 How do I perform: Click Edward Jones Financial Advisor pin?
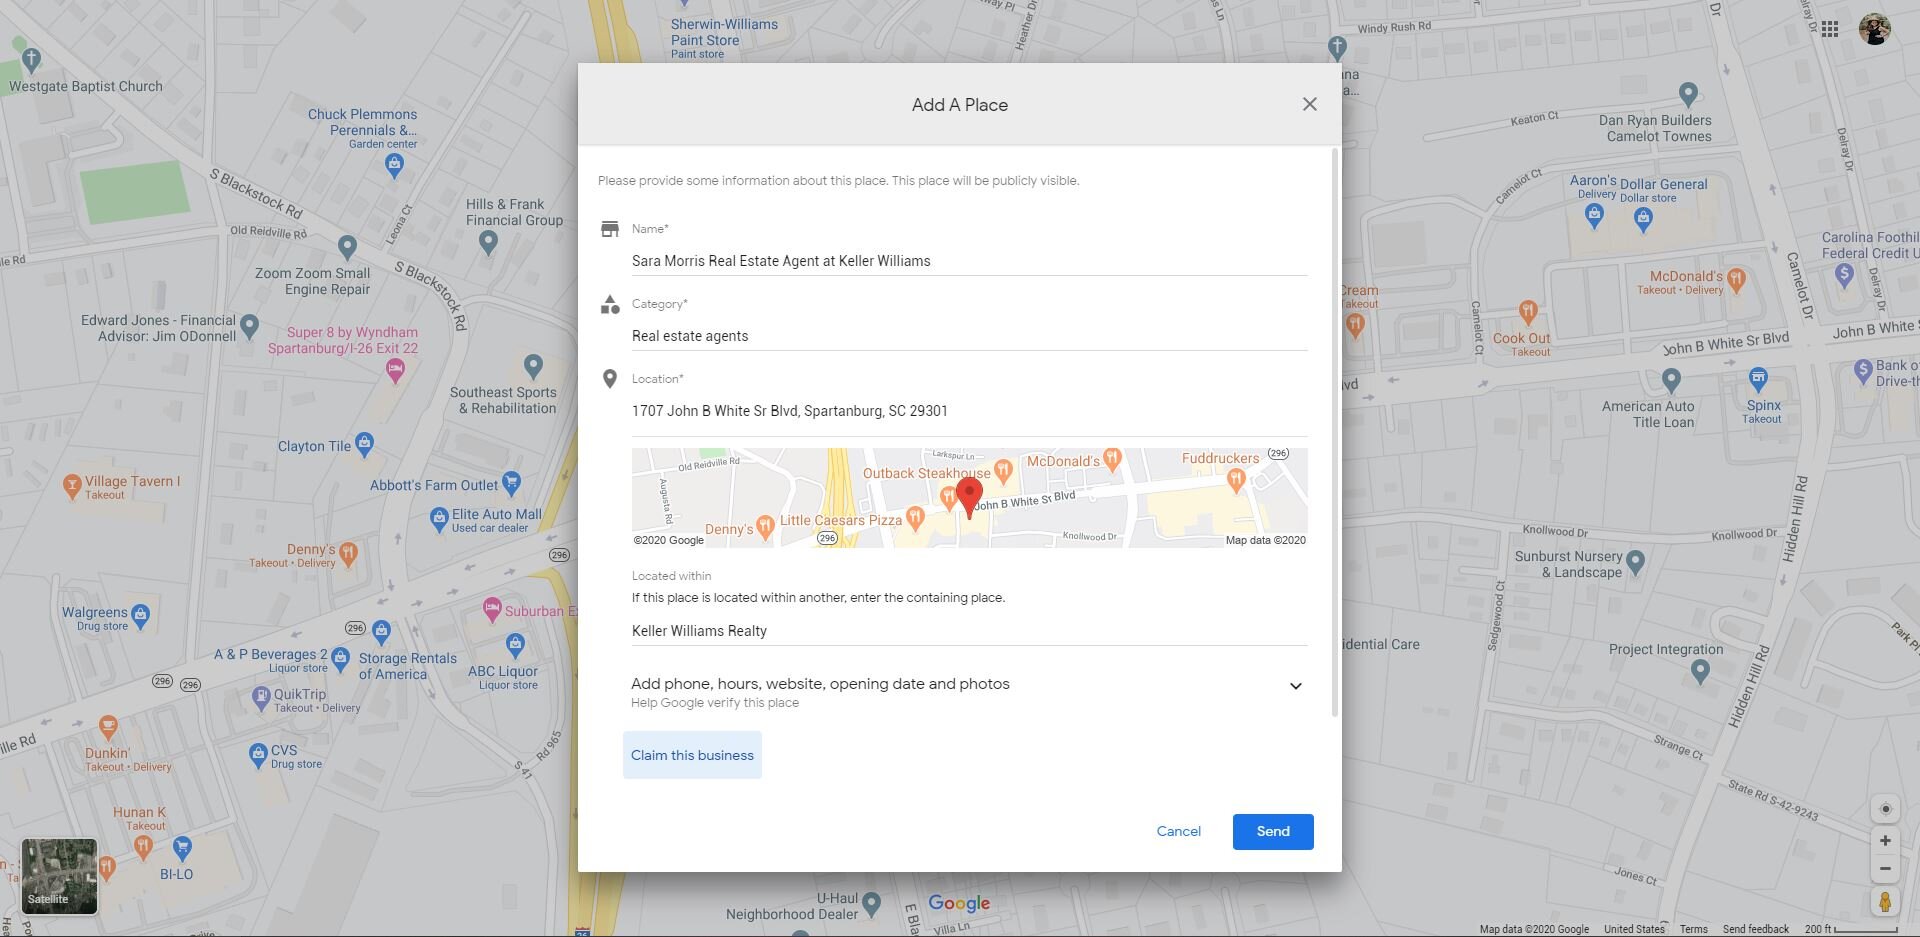point(250,325)
